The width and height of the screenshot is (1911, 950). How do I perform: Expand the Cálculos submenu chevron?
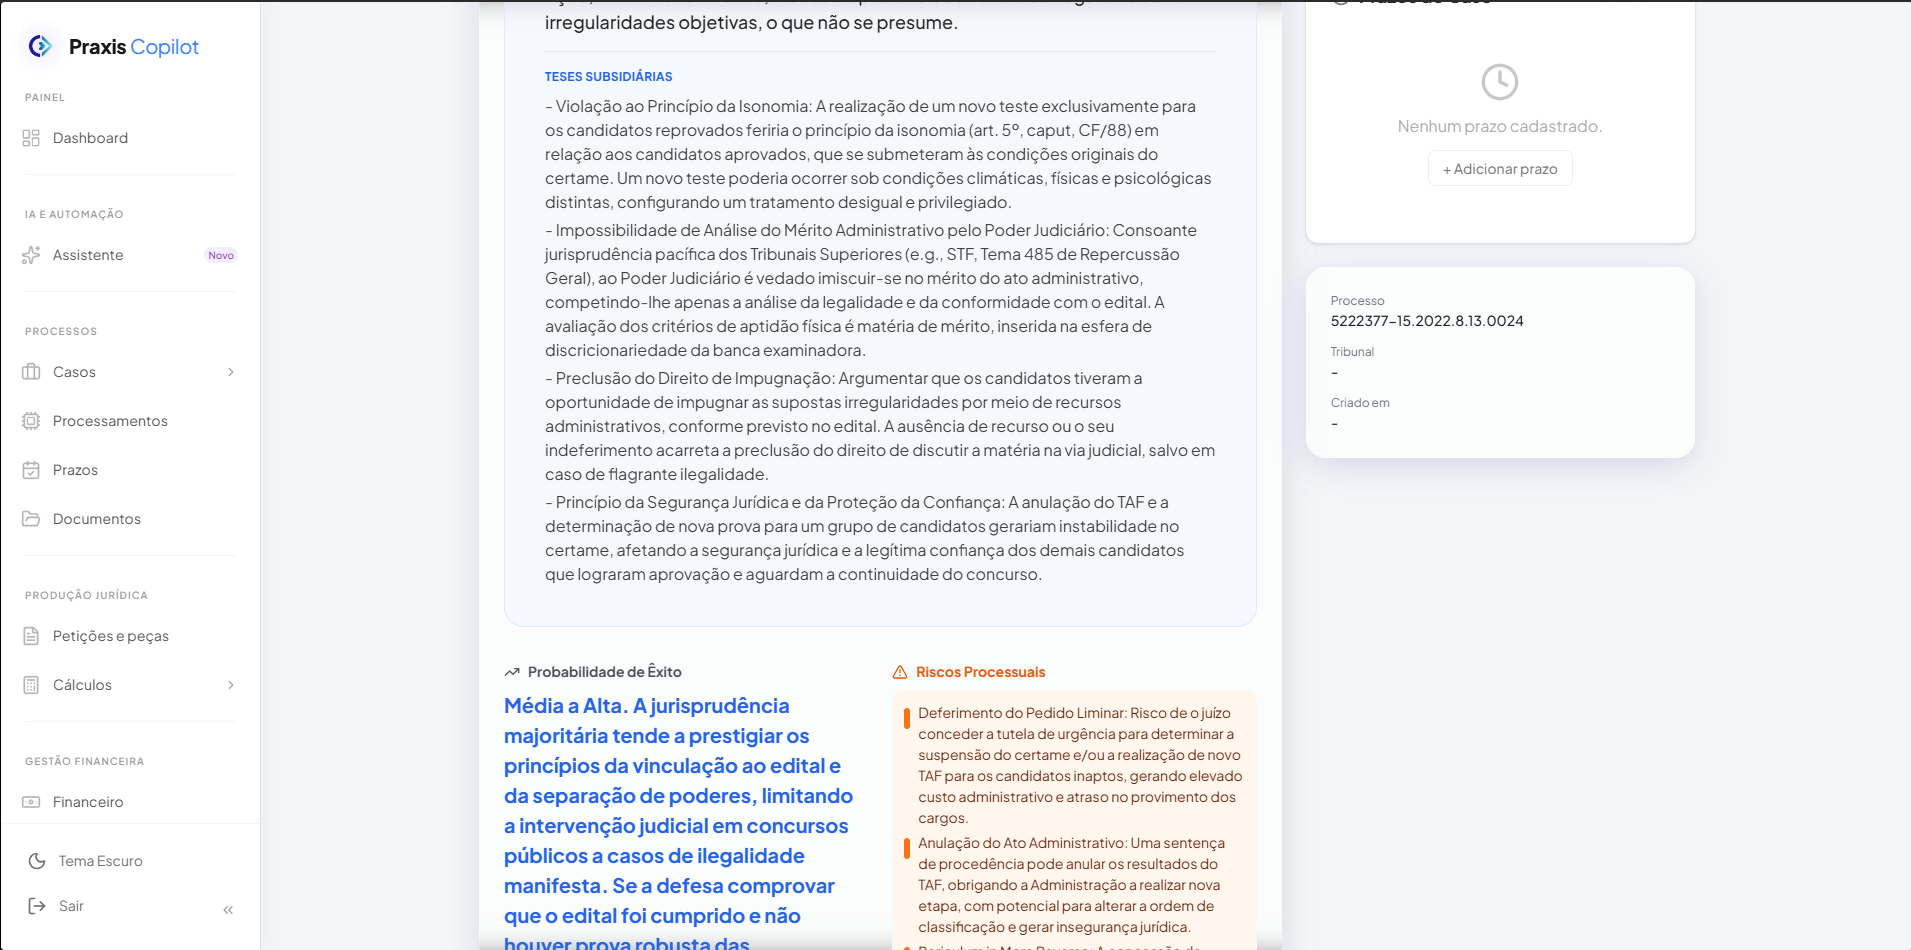pos(231,685)
